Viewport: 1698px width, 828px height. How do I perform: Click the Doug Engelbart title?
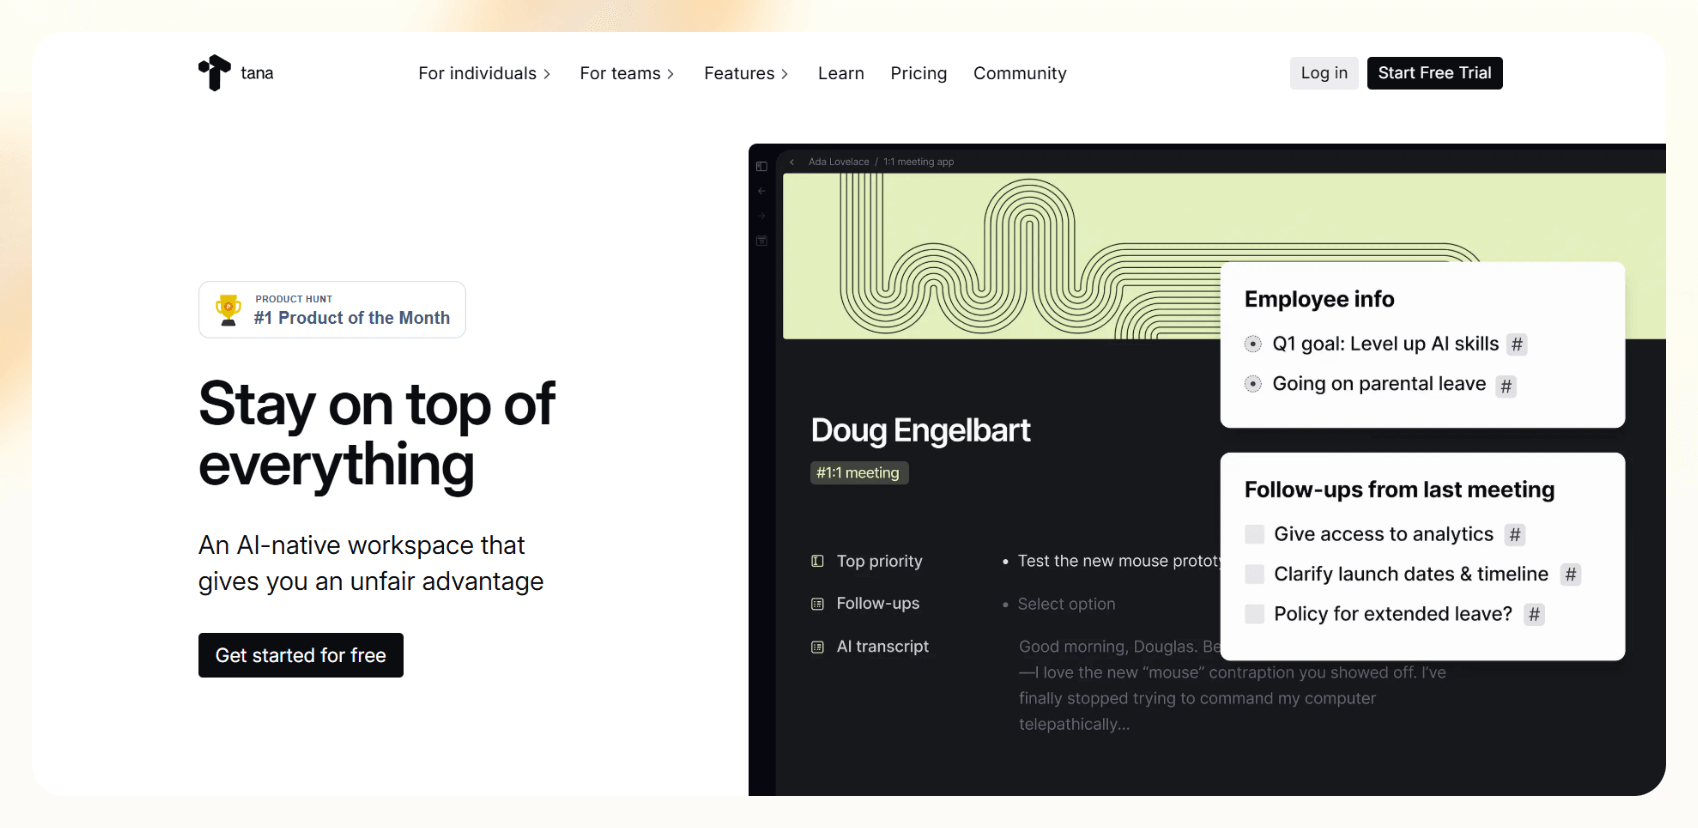[x=921, y=430]
